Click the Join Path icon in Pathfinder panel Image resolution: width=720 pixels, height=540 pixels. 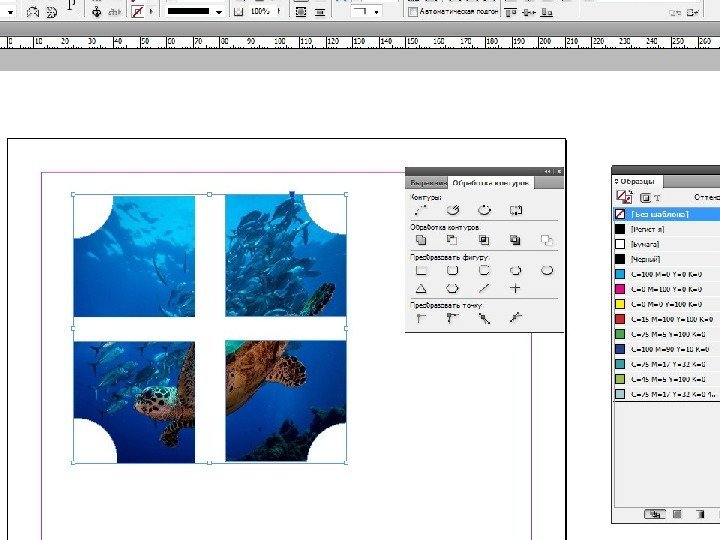[421, 210]
